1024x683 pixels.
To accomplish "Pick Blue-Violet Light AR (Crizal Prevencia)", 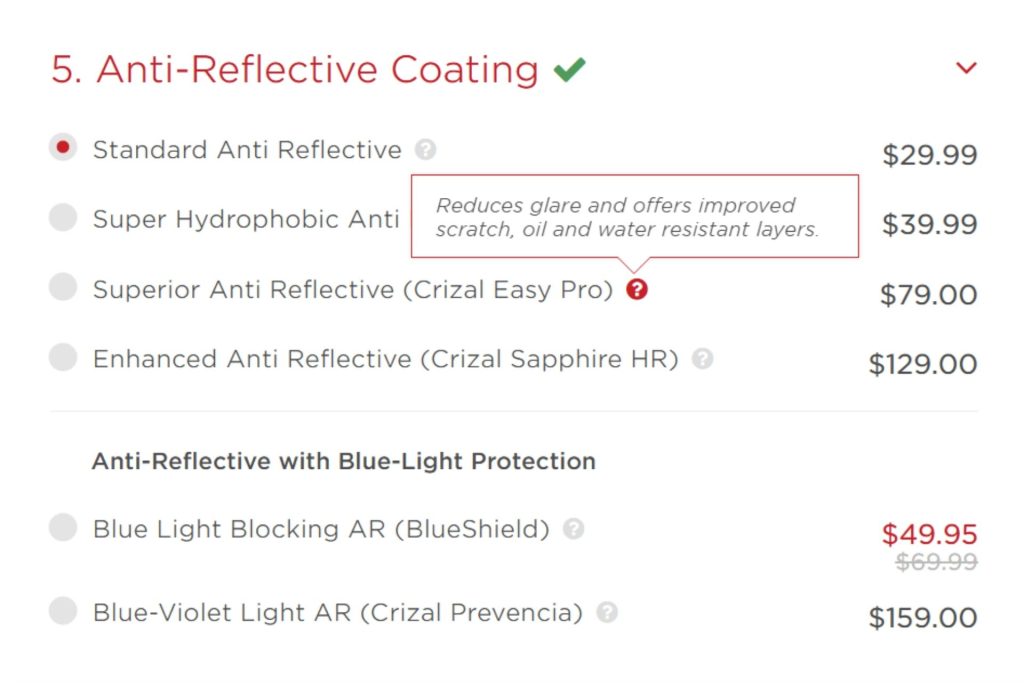I will tap(62, 611).
